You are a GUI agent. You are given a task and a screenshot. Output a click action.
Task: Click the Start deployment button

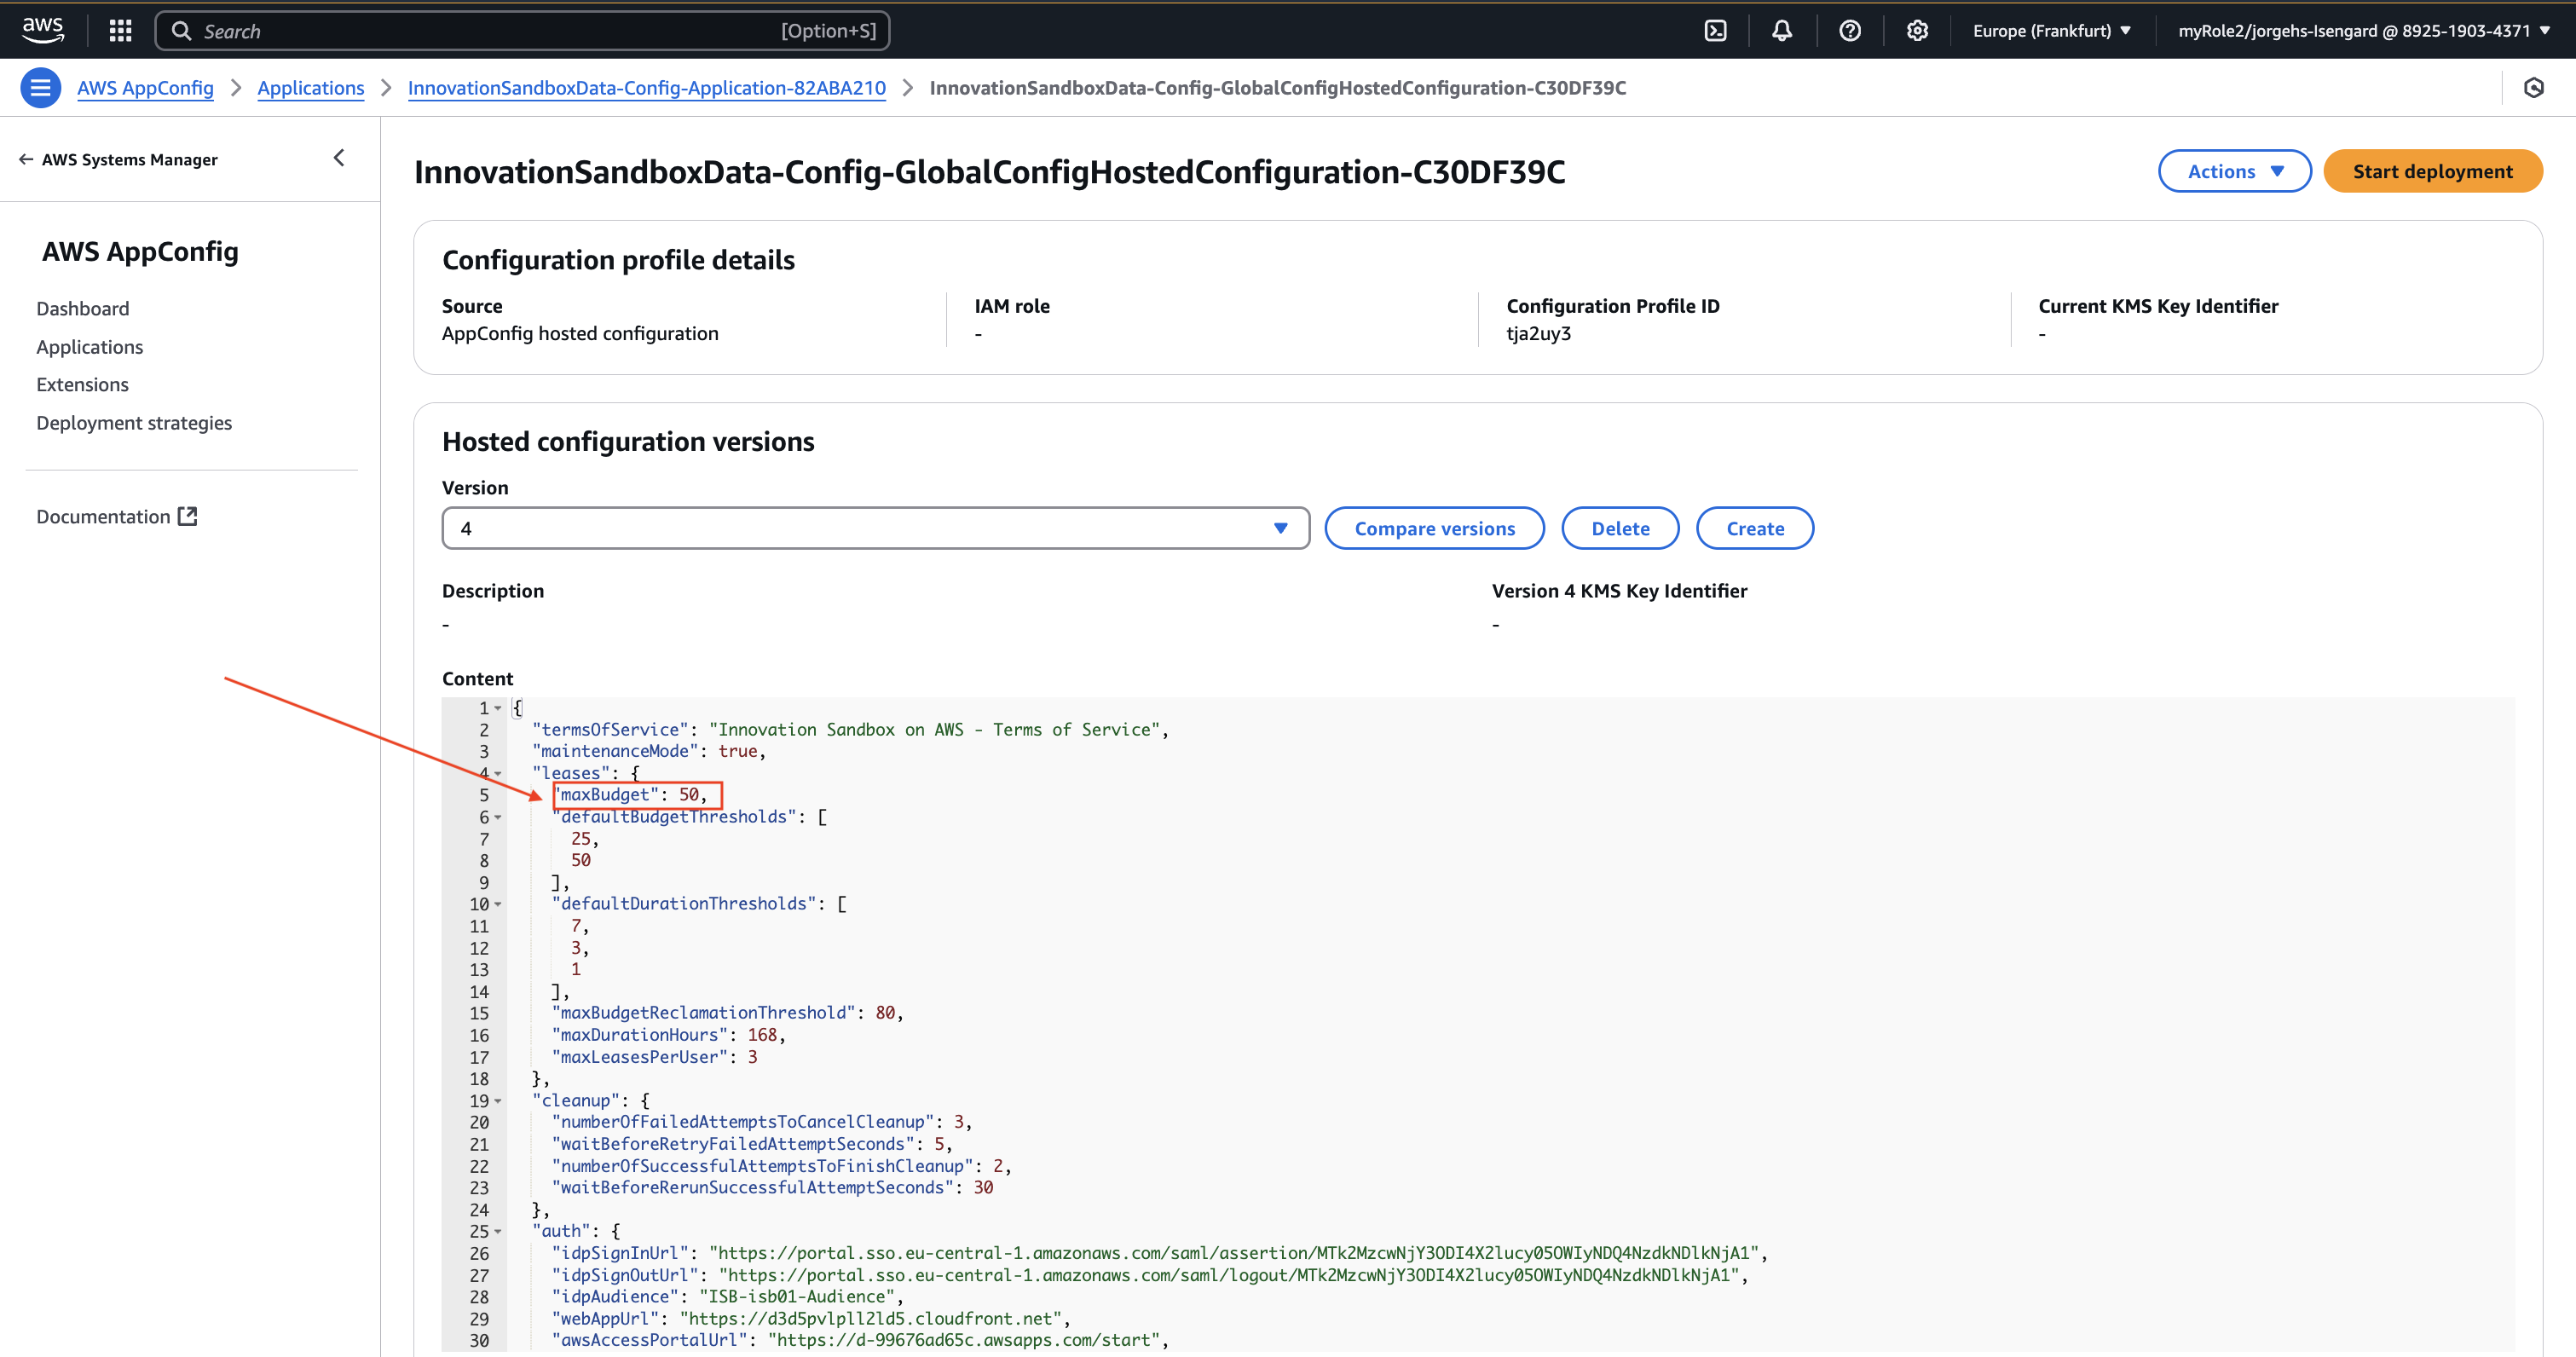[x=2432, y=171]
